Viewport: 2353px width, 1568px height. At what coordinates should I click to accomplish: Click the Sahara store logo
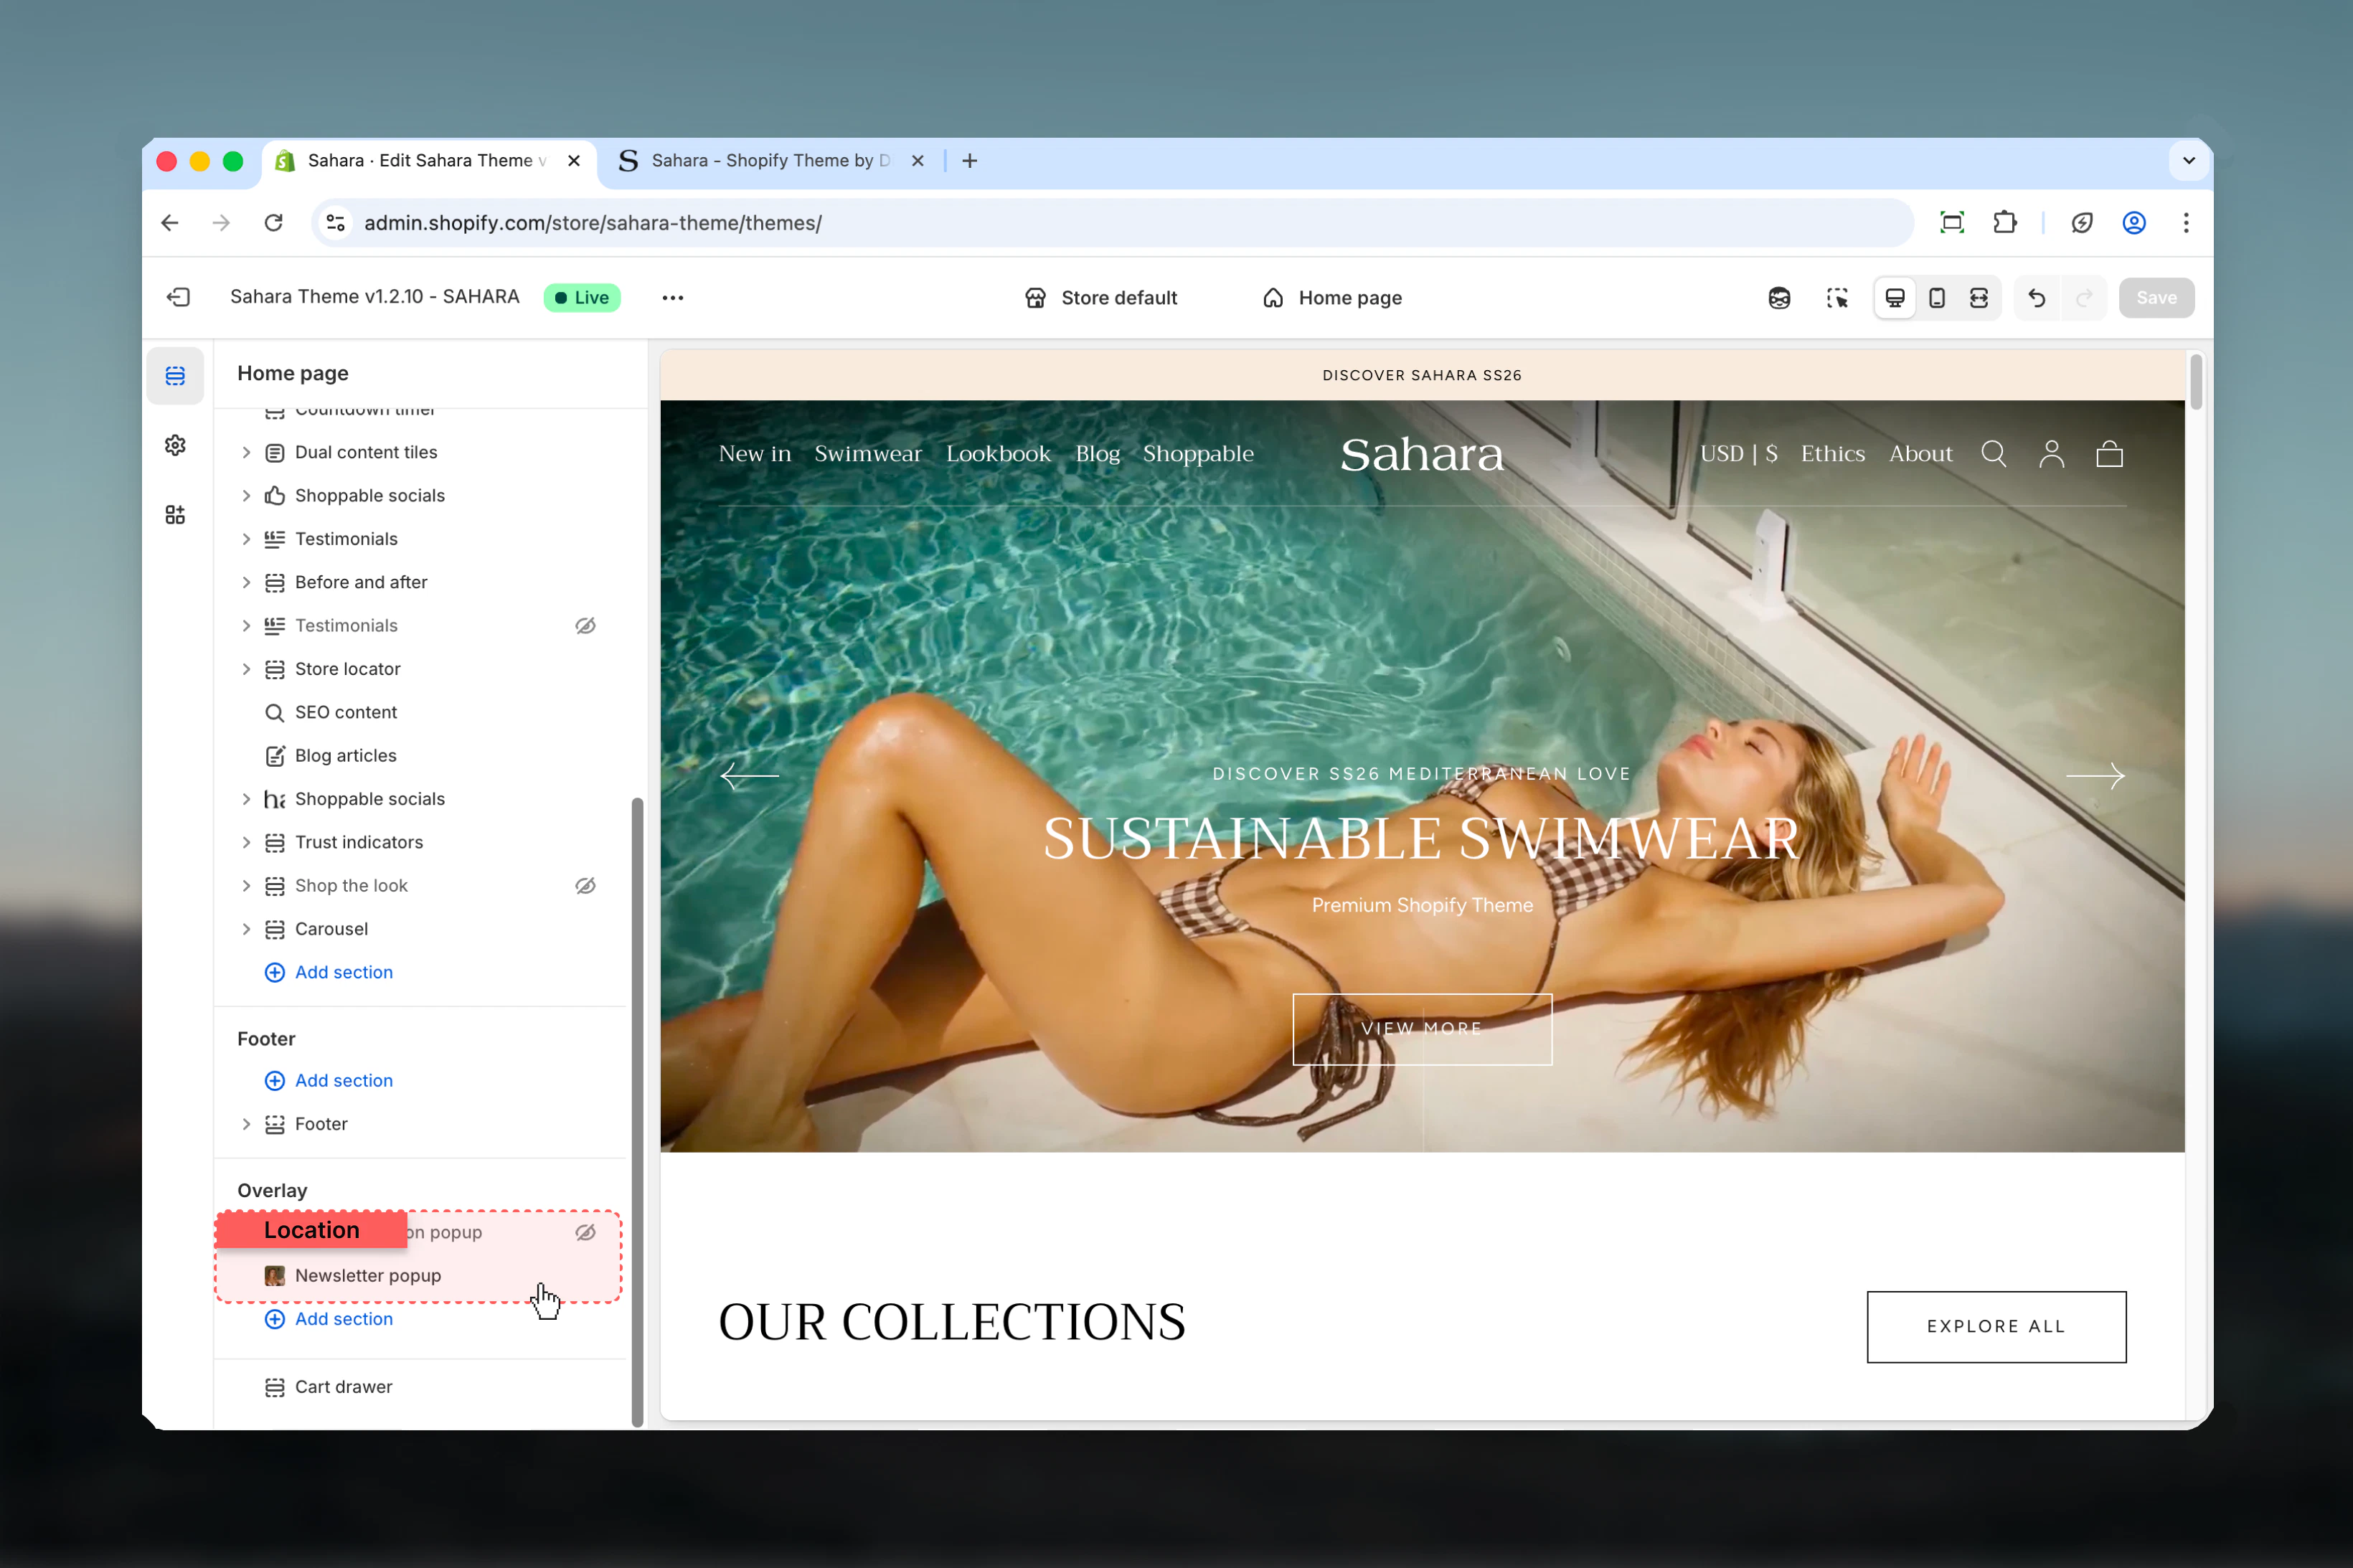[x=1422, y=454]
